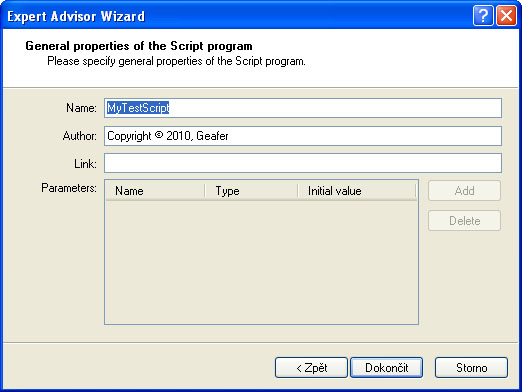Cancel the wizard with Storno

click(471, 368)
